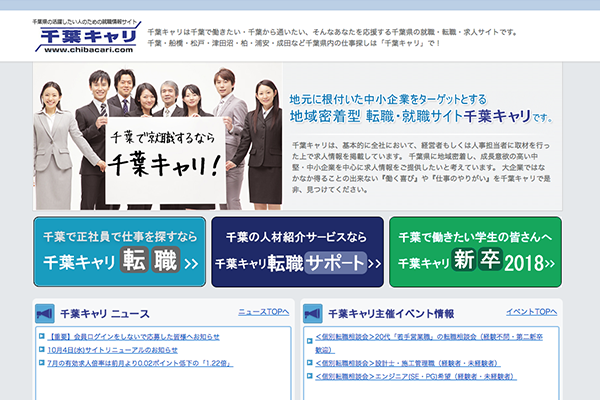The height and width of the screenshot is (400, 600).
Task: Click the bullet icon before 7月の有効求人倍率 news
Action: pyautogui.click(x=42, y=362)
